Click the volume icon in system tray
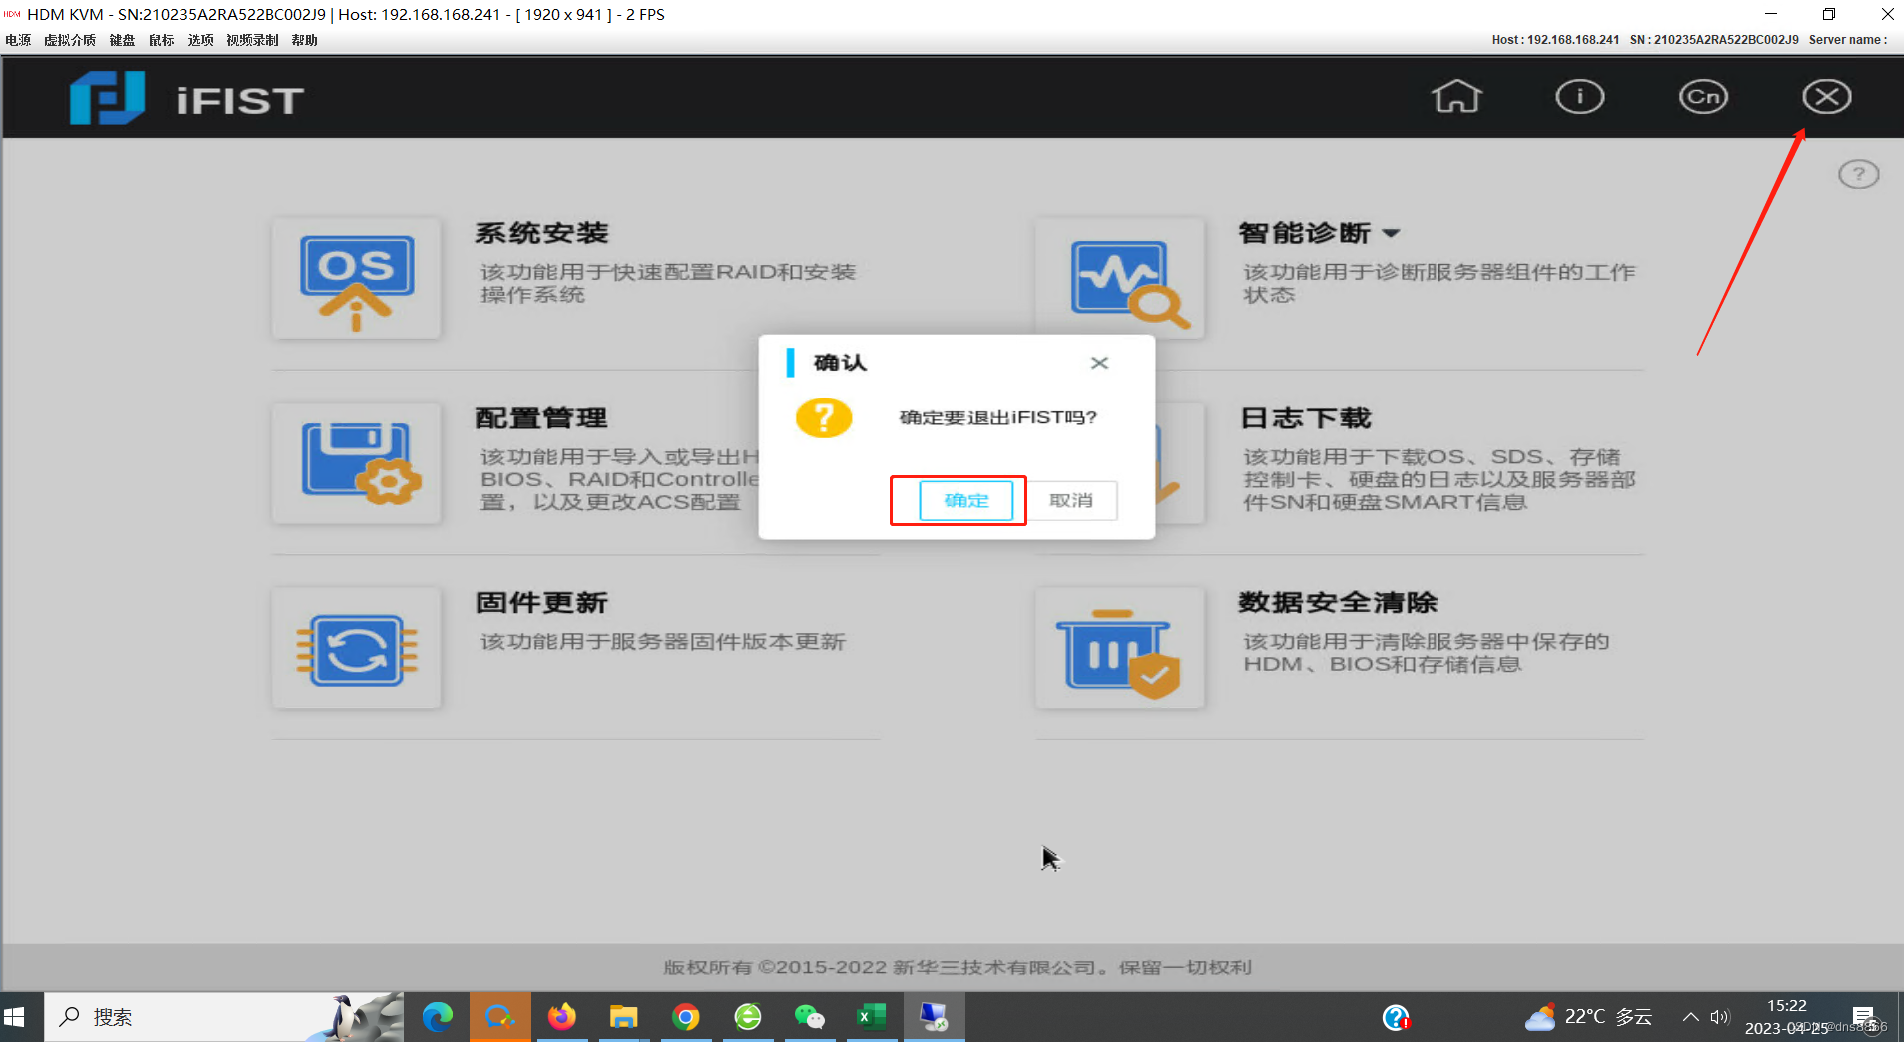This screenshot has height=1042, width=1904. (x=1719, y=1017)
